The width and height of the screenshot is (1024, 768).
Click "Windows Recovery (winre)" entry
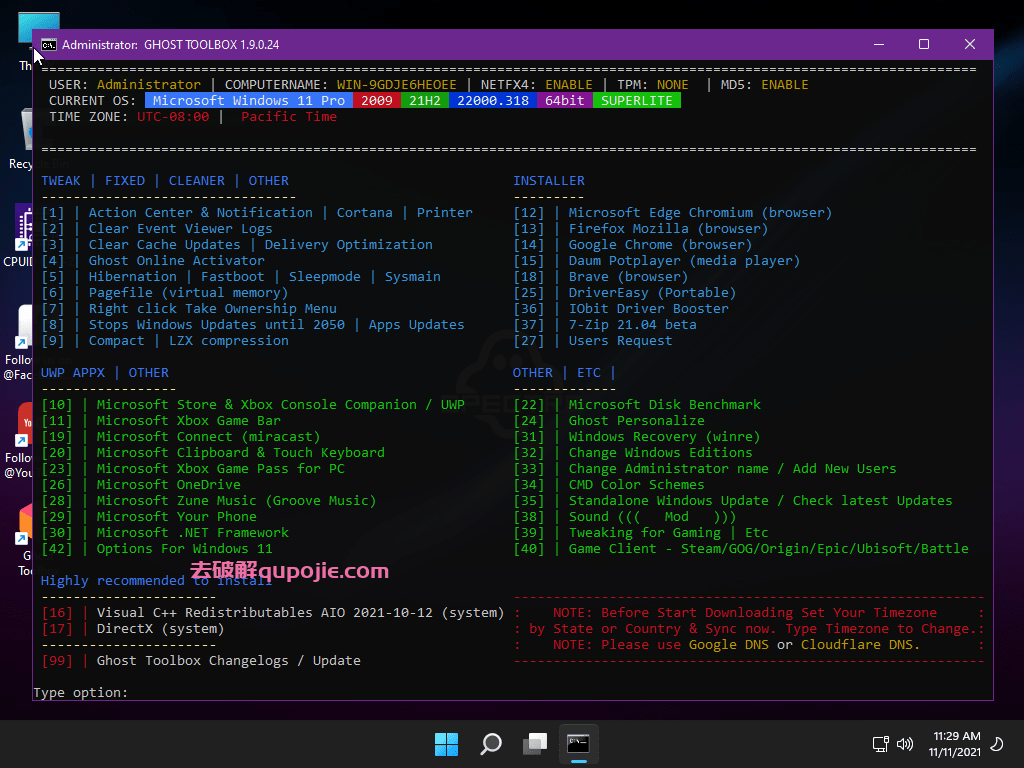coord(664,437)
